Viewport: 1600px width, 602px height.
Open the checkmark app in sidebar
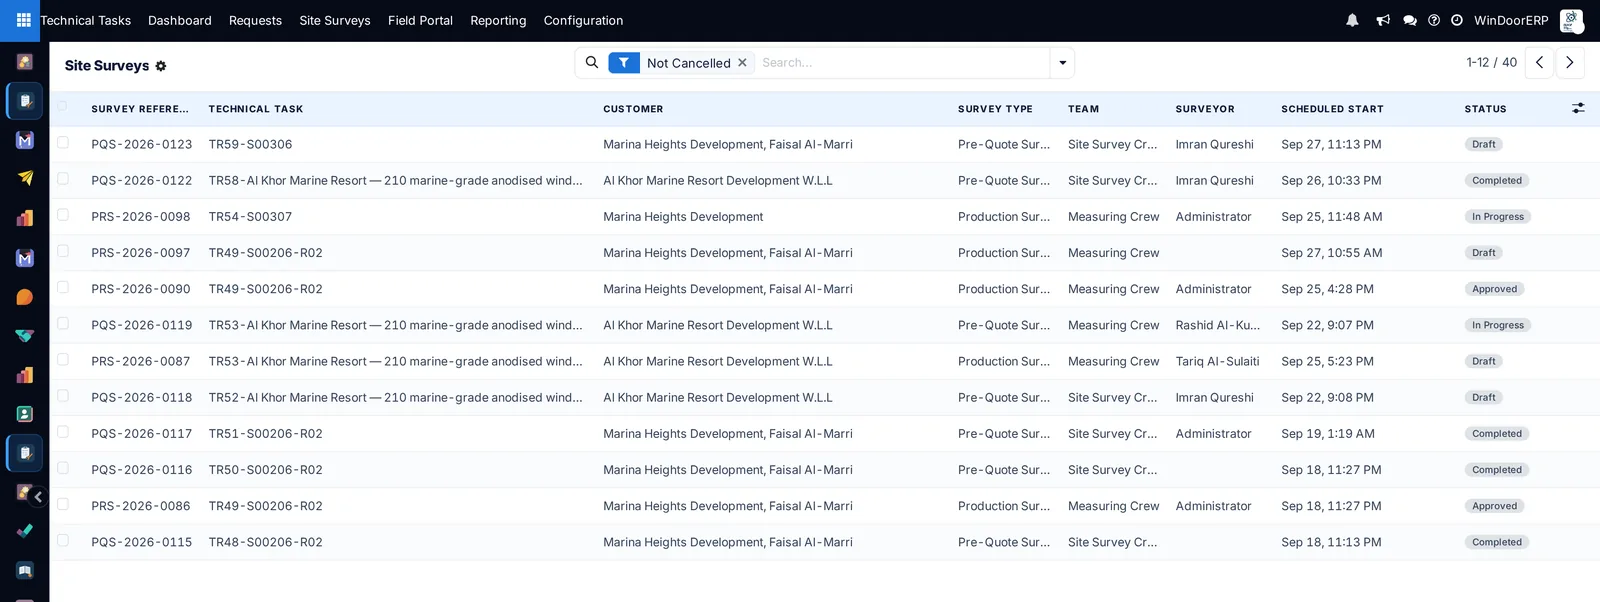coord(25,531)
